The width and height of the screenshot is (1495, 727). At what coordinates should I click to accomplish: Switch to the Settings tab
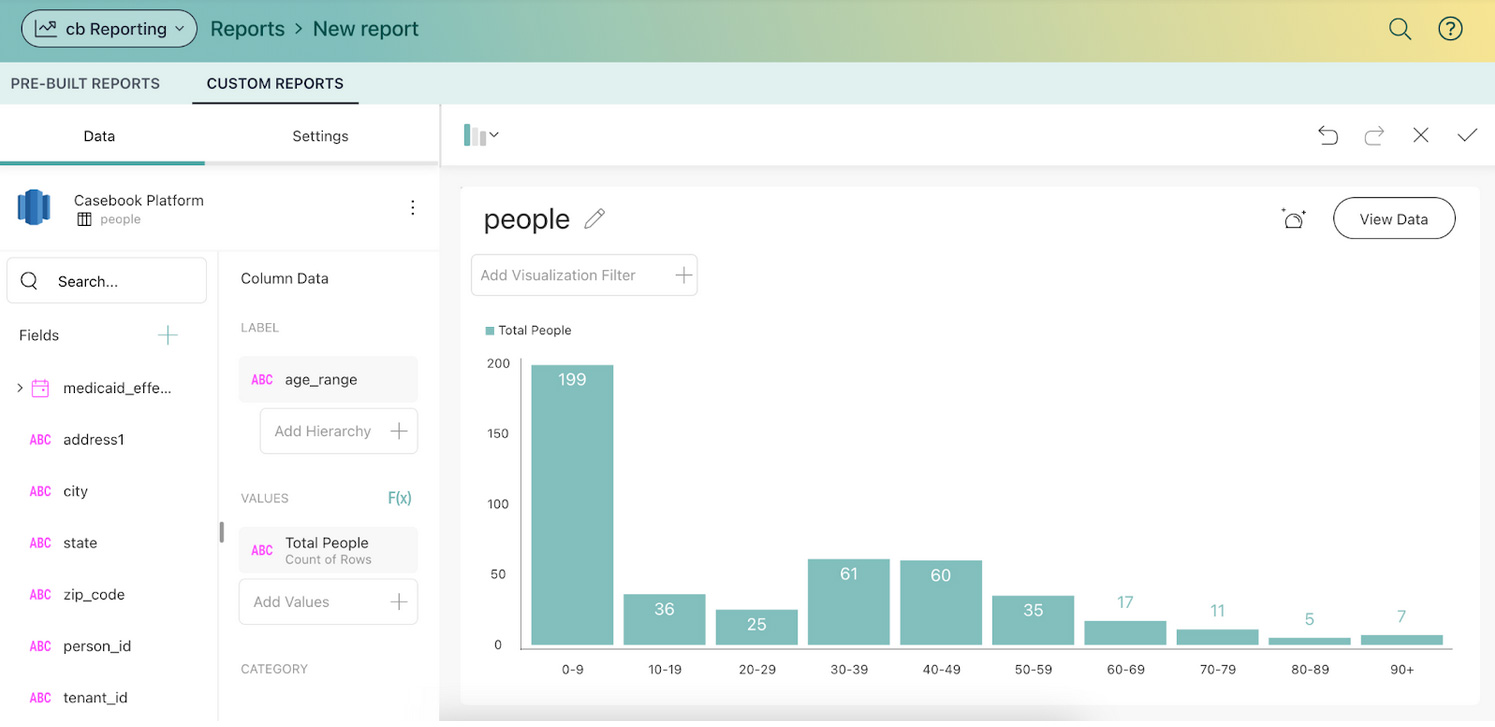320,136
